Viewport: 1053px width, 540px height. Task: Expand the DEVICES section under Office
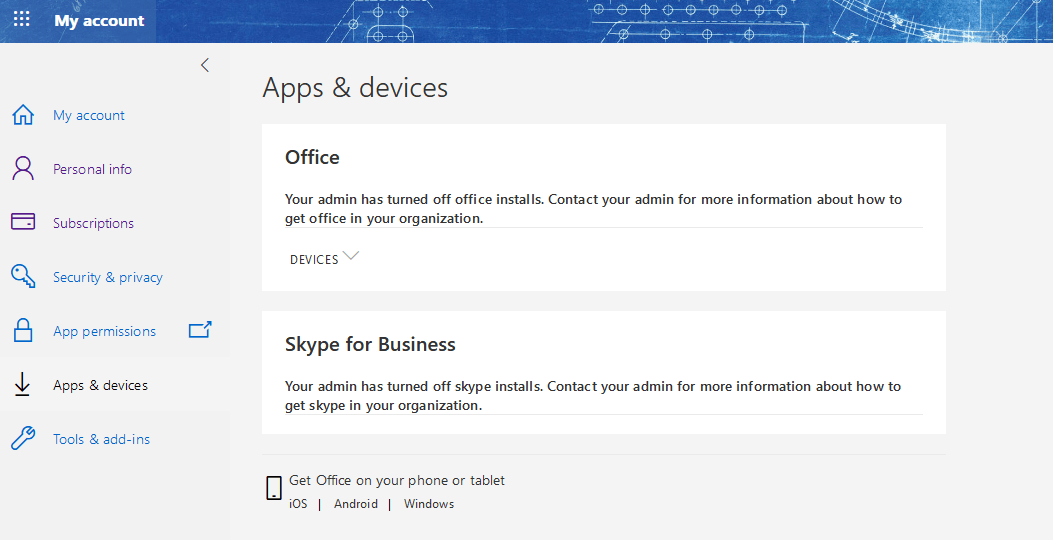[314, 259]
